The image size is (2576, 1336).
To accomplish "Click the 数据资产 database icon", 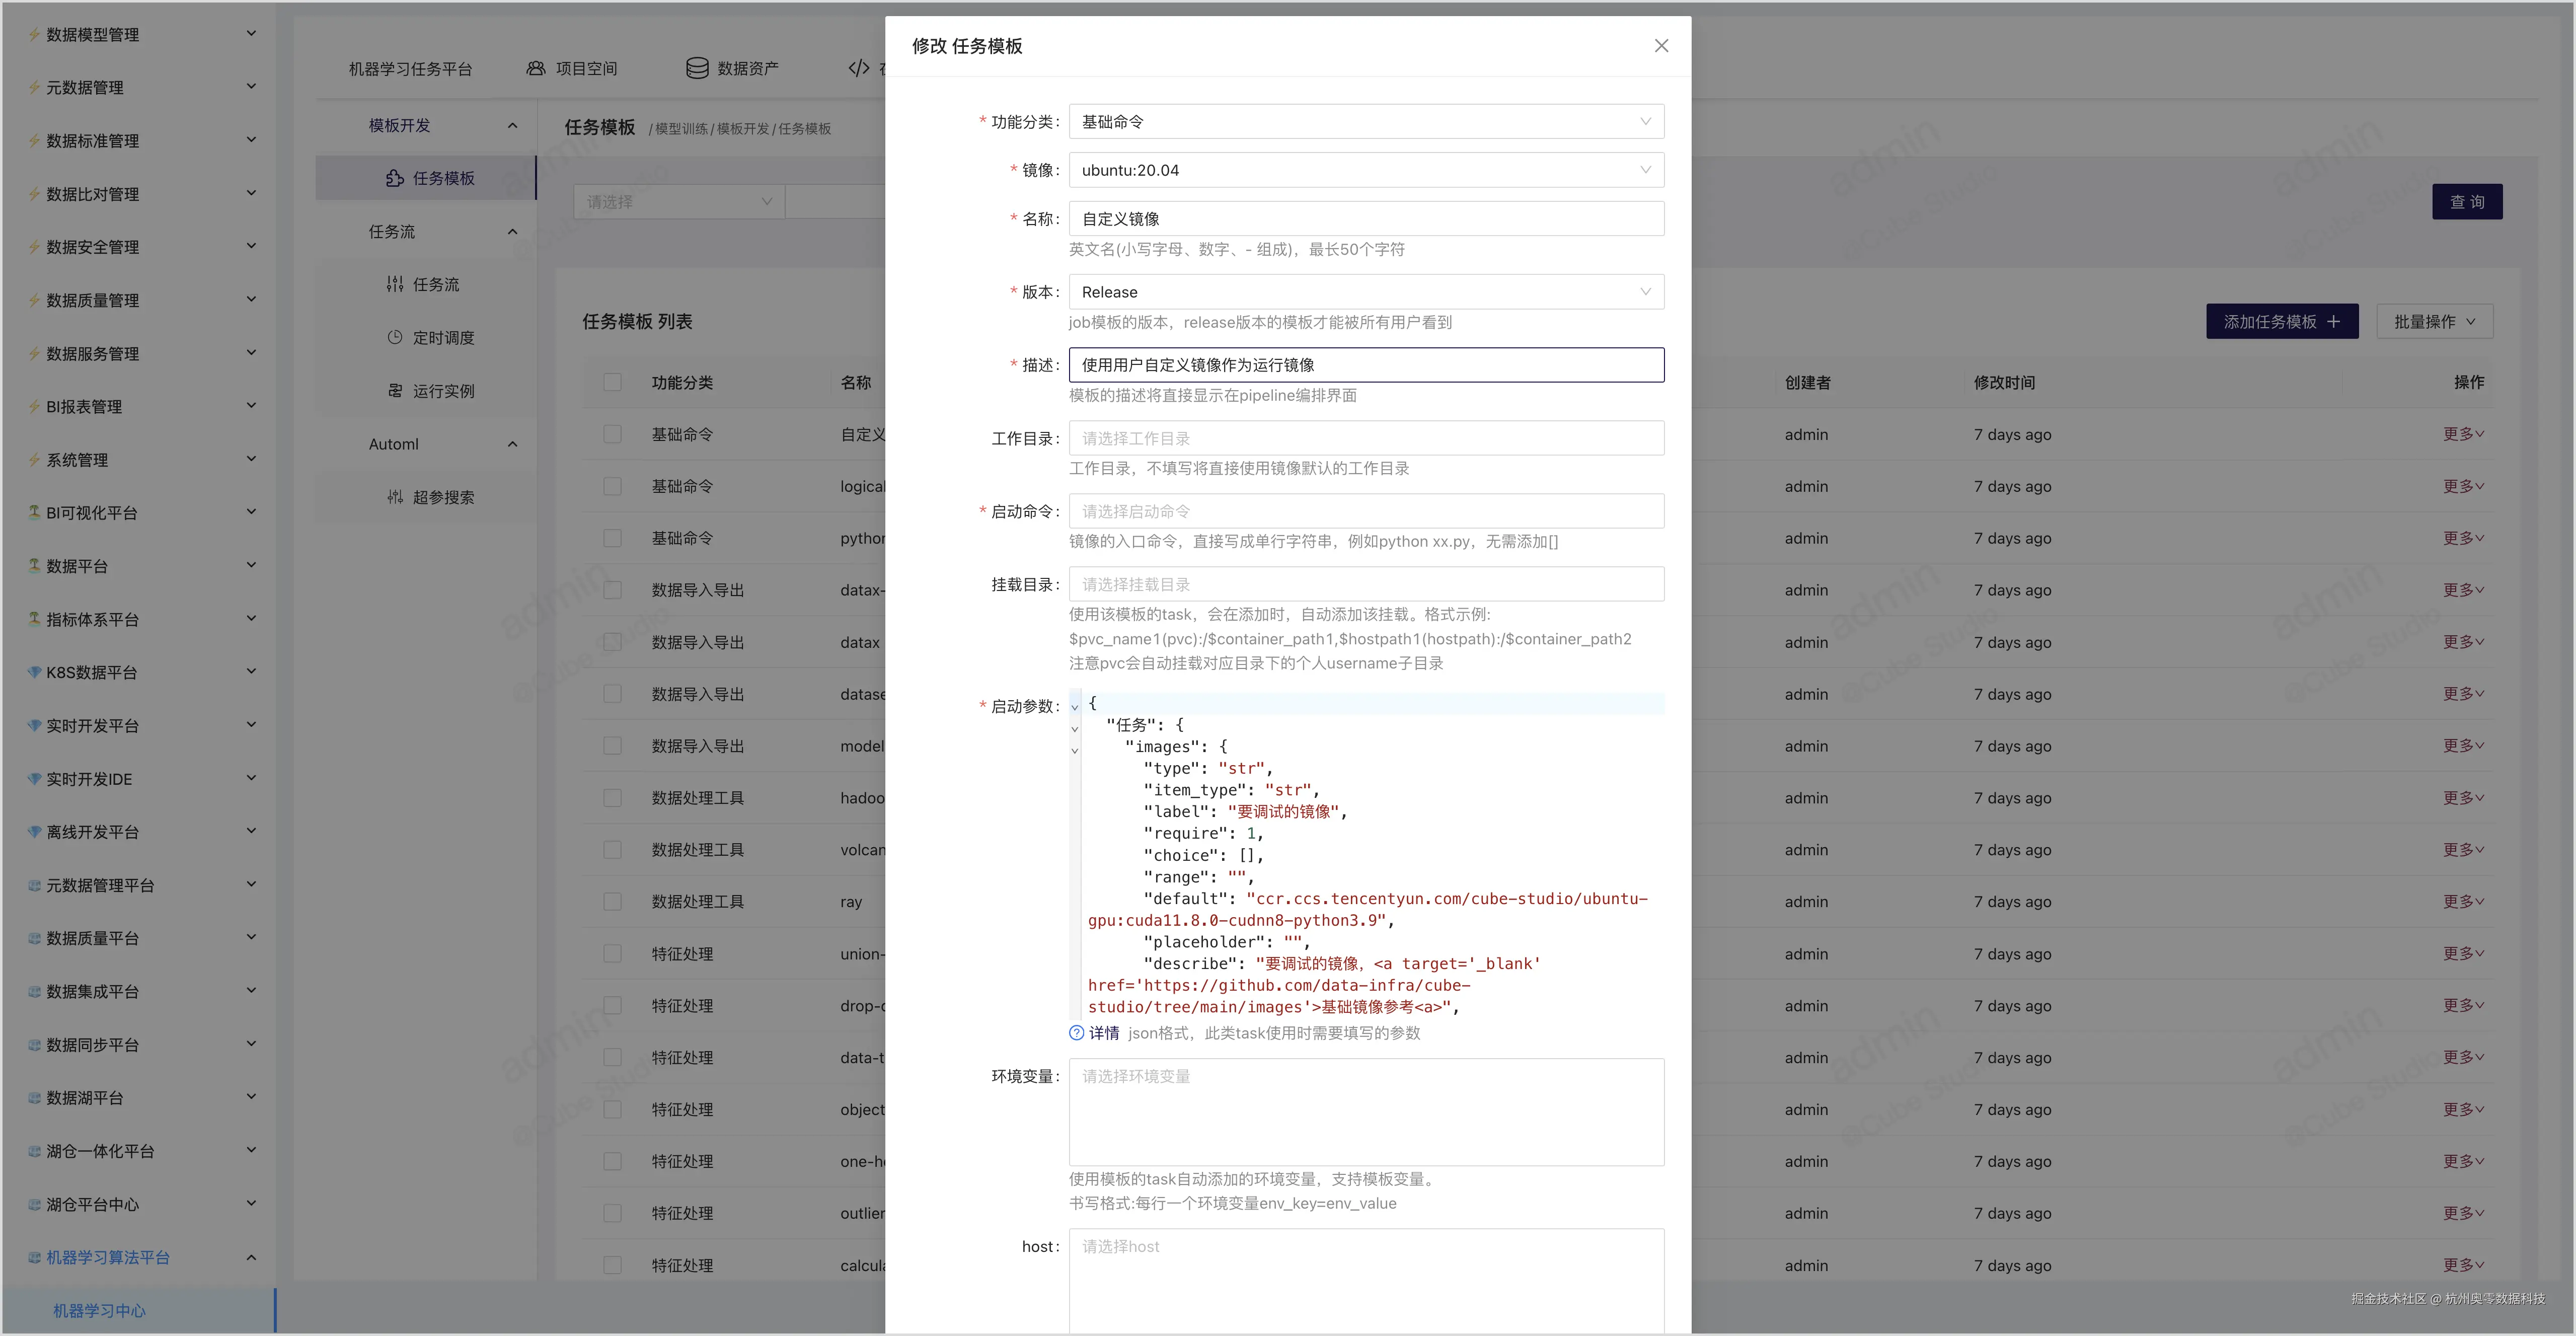I will pos(697,68).
